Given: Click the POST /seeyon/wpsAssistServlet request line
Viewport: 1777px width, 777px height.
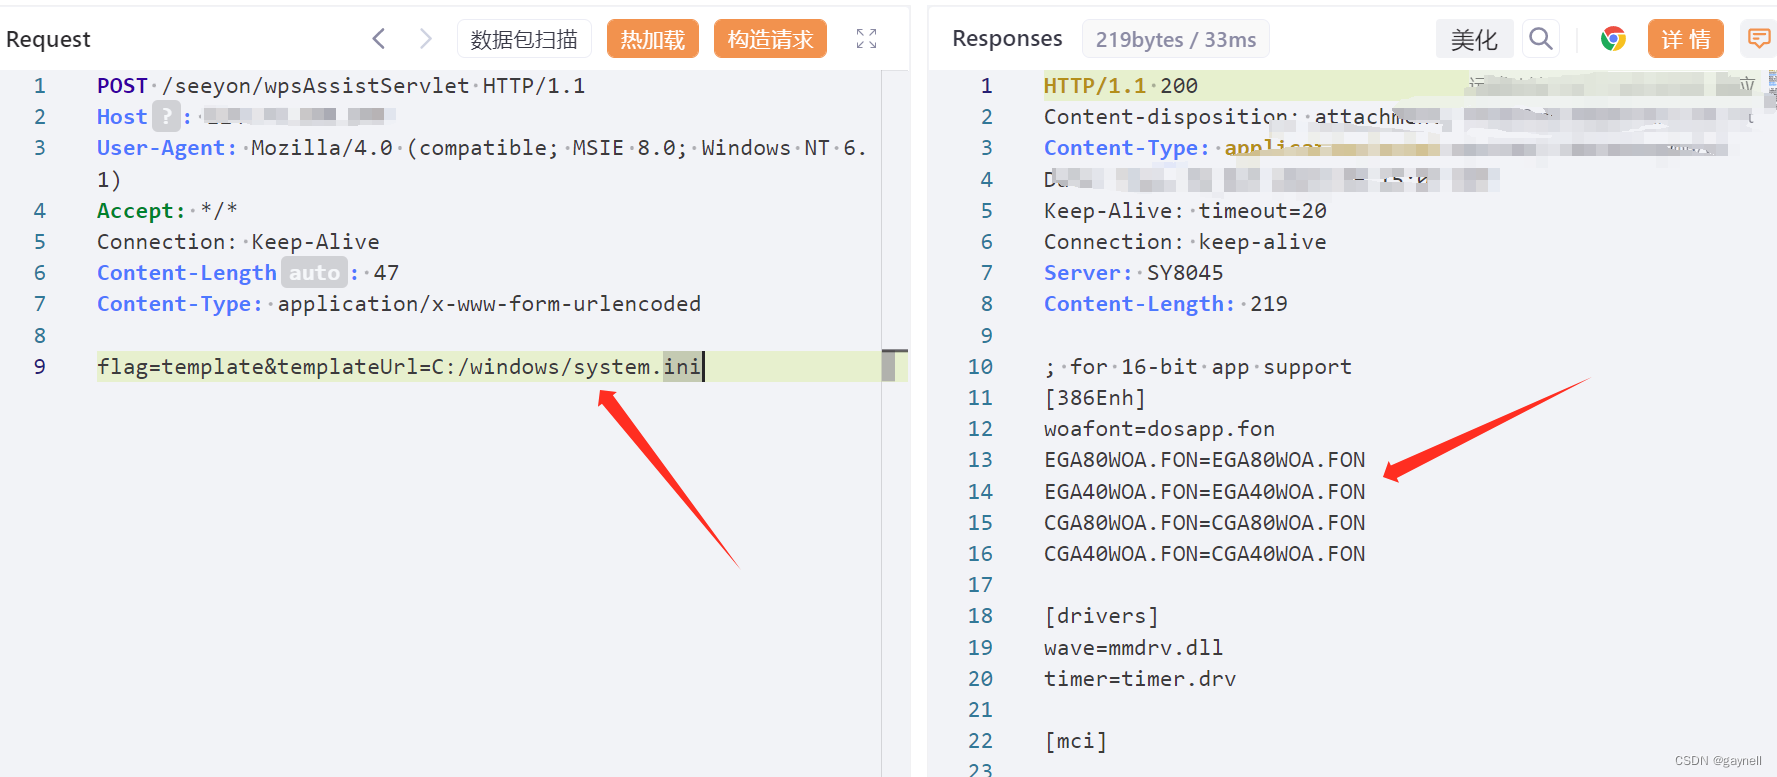Looking at the screenshot, I should [341, 86].
